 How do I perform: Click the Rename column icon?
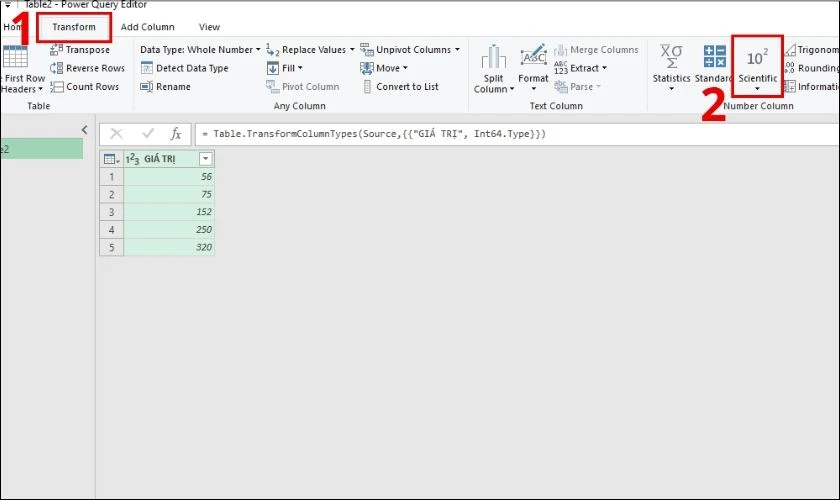(x=147, y=86)
